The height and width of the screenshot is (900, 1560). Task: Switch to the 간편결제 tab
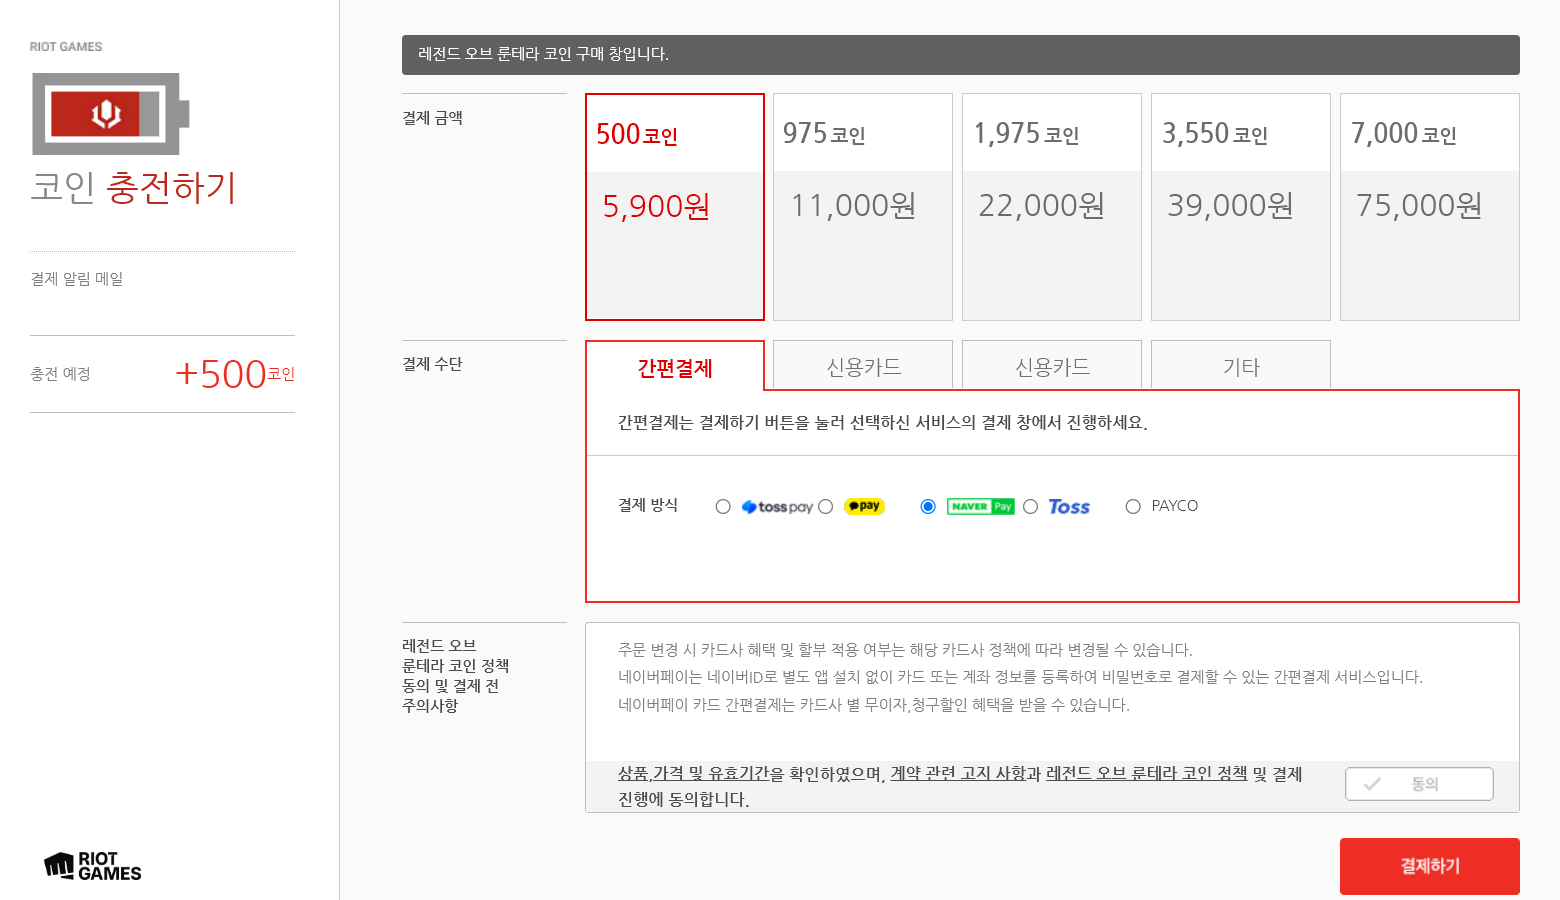coord(675,367)
